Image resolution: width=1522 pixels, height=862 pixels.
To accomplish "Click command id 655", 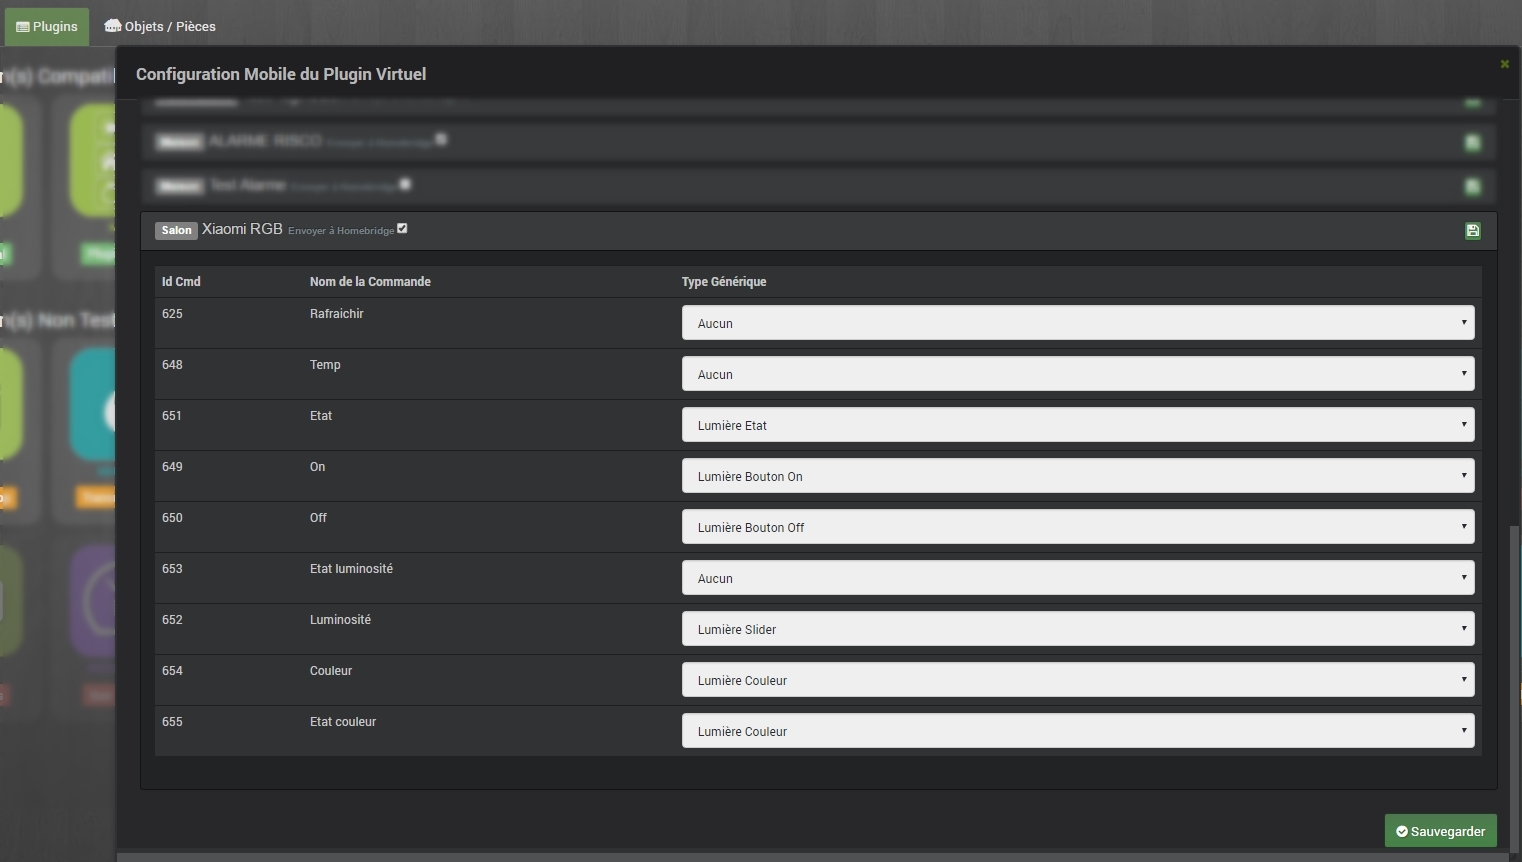I will [x=172, y=722].
